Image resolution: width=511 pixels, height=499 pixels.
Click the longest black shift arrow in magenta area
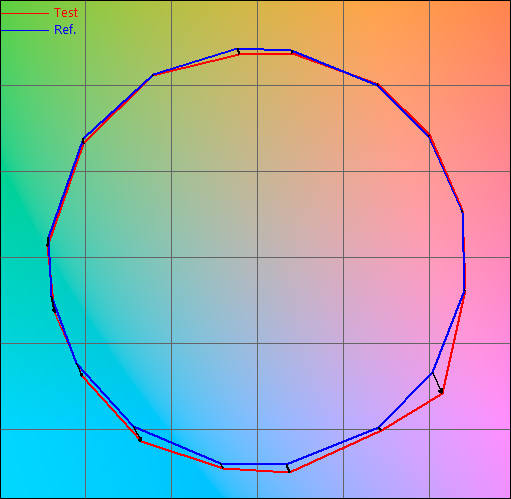[437, 383]
